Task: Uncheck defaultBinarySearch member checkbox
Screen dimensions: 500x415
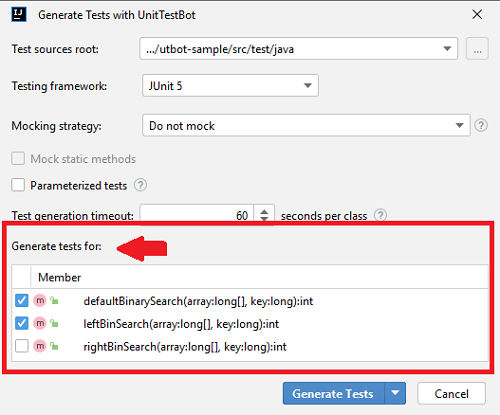Action: click(22, 301)
